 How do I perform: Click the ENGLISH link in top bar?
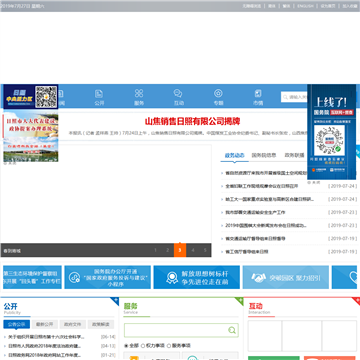coord(305,6)
